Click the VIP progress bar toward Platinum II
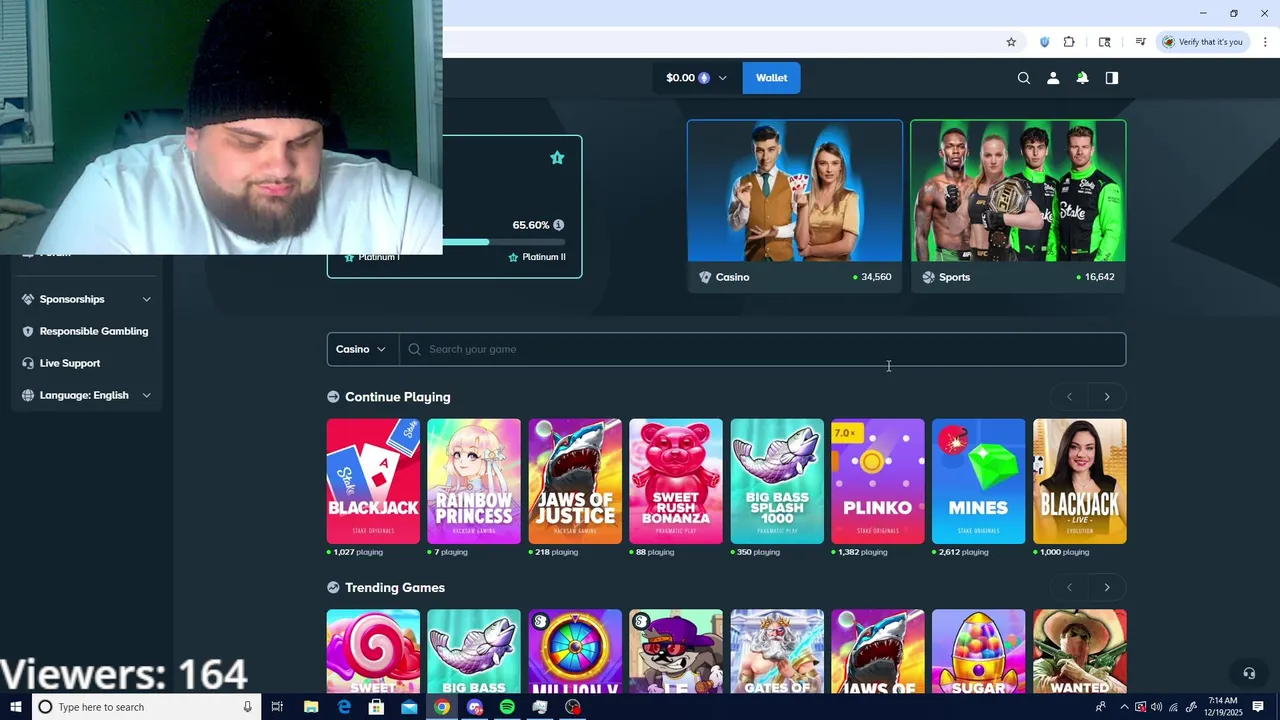 click(504, 242)
